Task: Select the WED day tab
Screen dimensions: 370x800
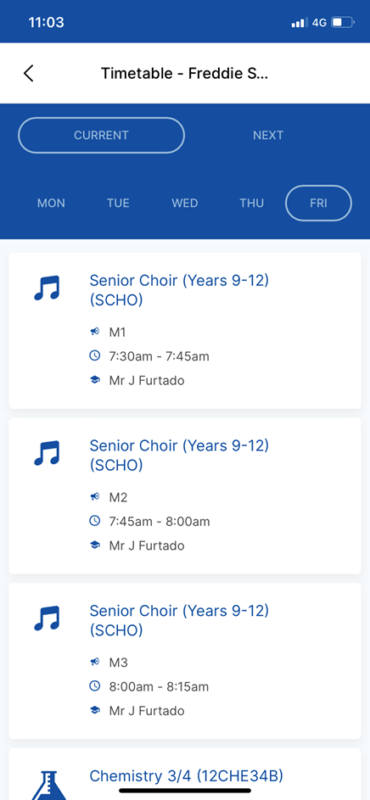Action: 185,203
